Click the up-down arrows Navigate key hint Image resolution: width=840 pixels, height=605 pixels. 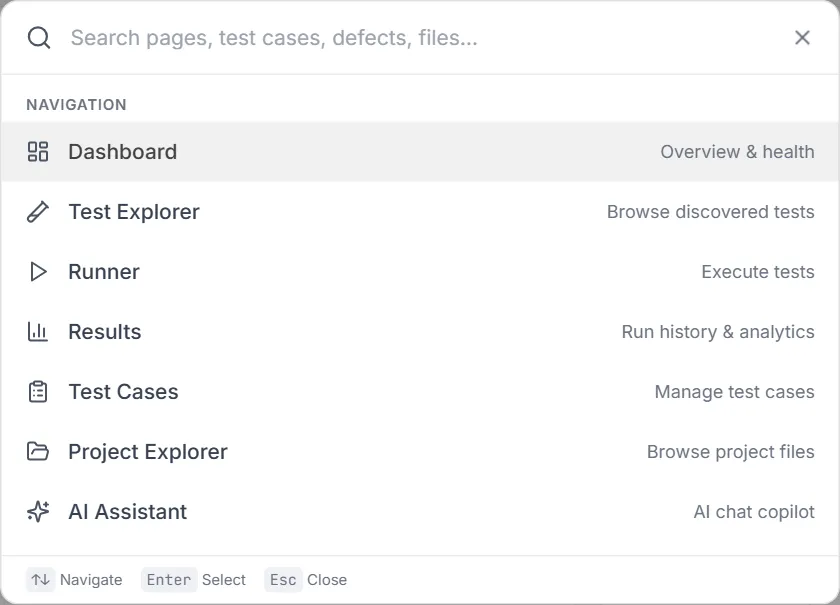pyautogui.click(x=41, y=580)
